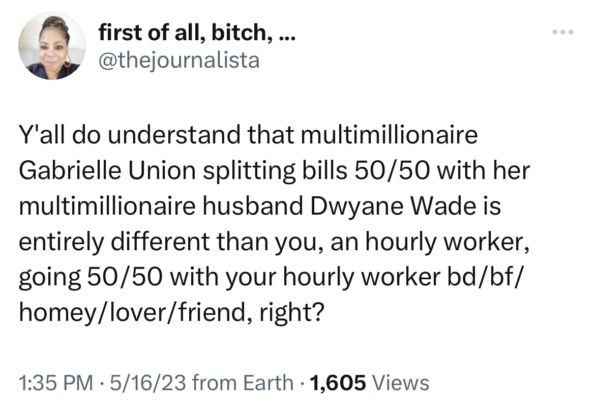Image resolution: width=595 pixels, height=411 pixels.
Task: Open the profile via display name "first of all"
Action: [x=197, y=33]
